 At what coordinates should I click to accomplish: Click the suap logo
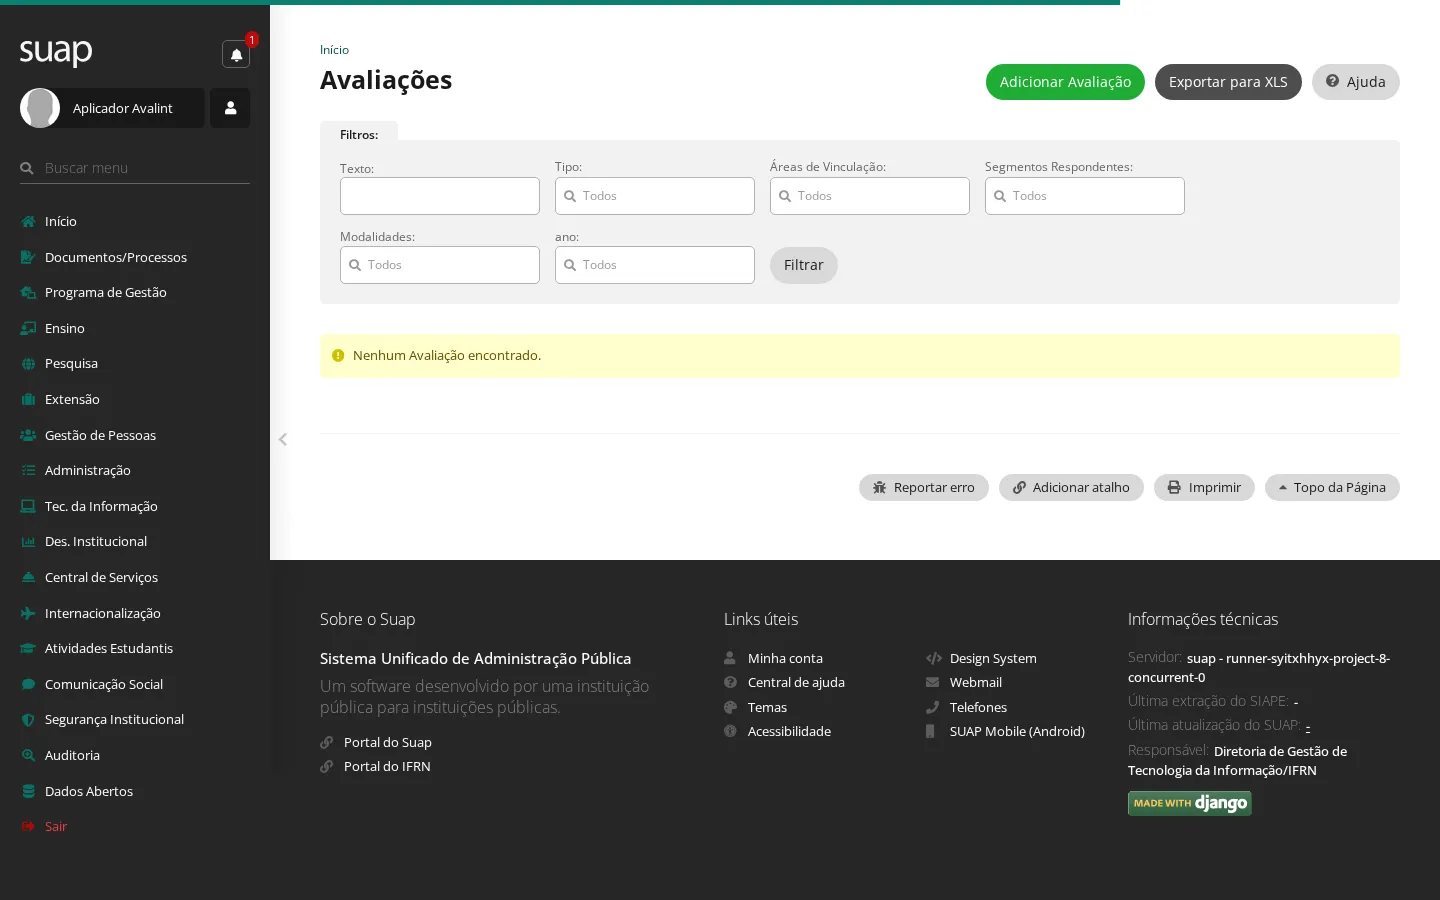click(x=56, y=52)
